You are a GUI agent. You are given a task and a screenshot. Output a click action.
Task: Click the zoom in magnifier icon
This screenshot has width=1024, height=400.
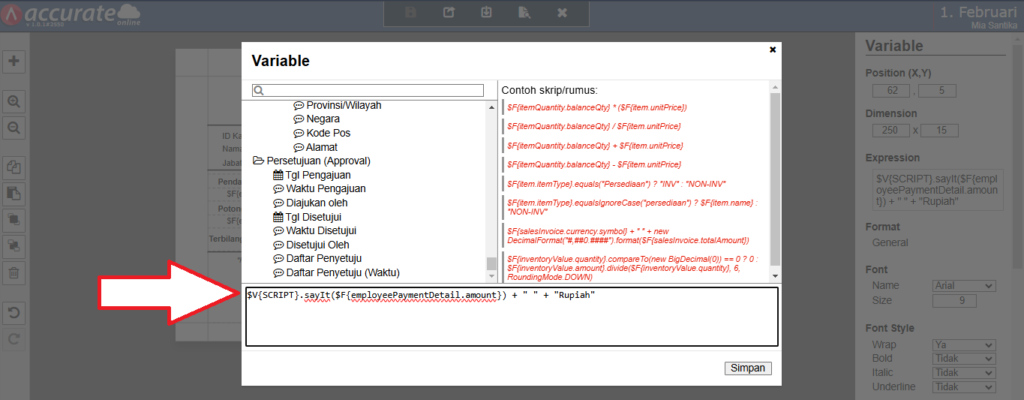click(15, 102)
